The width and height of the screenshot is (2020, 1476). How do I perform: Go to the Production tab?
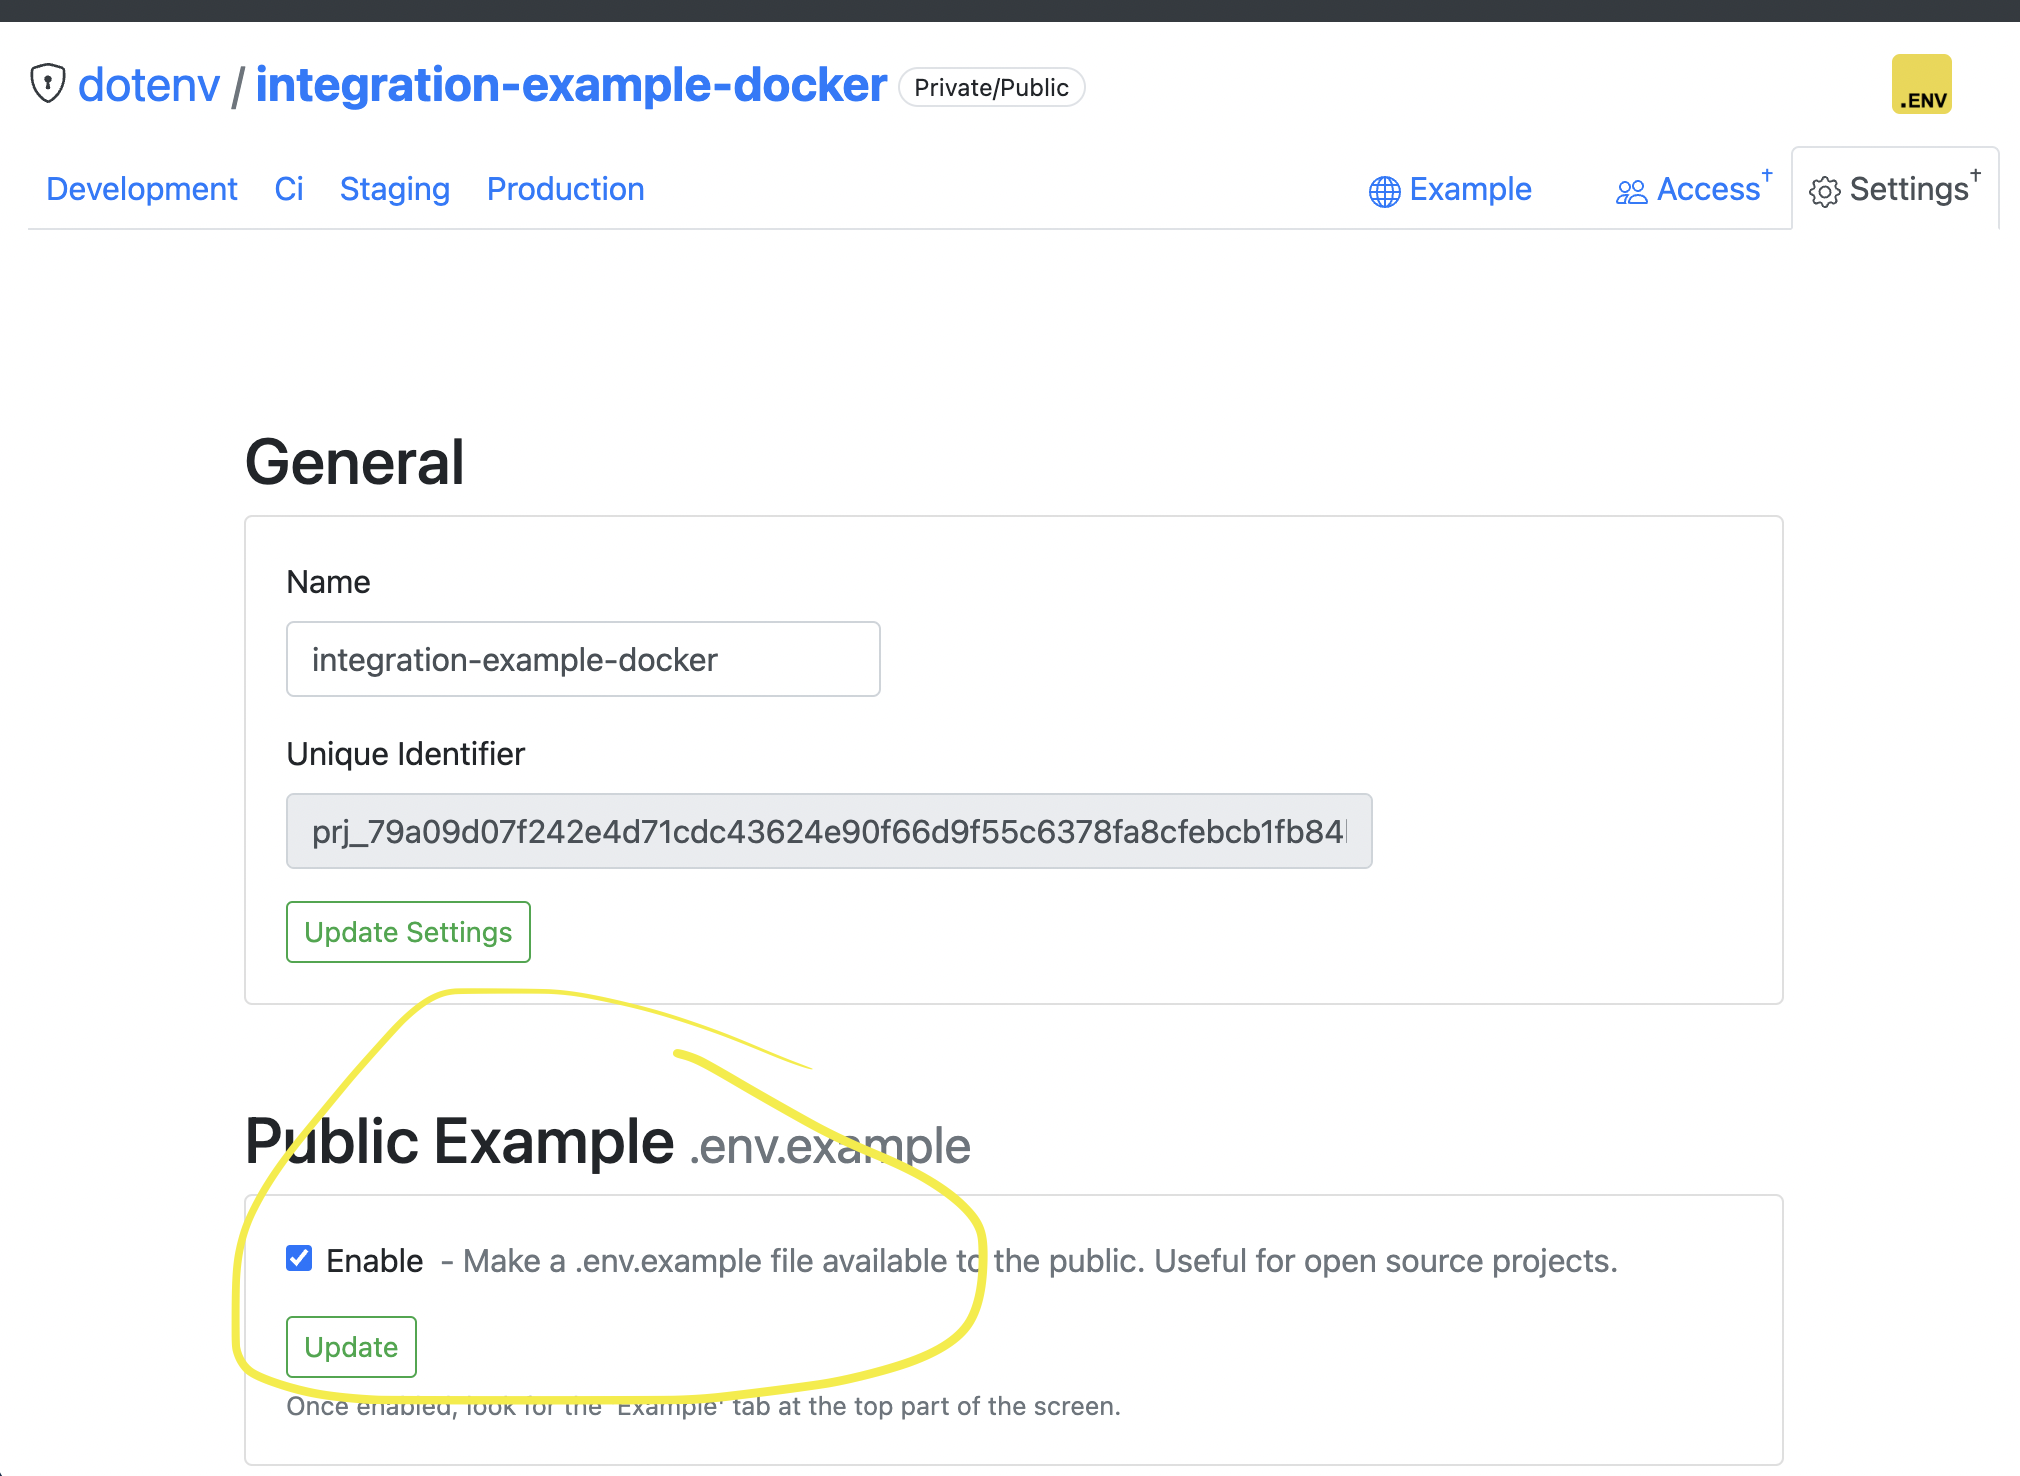coord(565,189)
